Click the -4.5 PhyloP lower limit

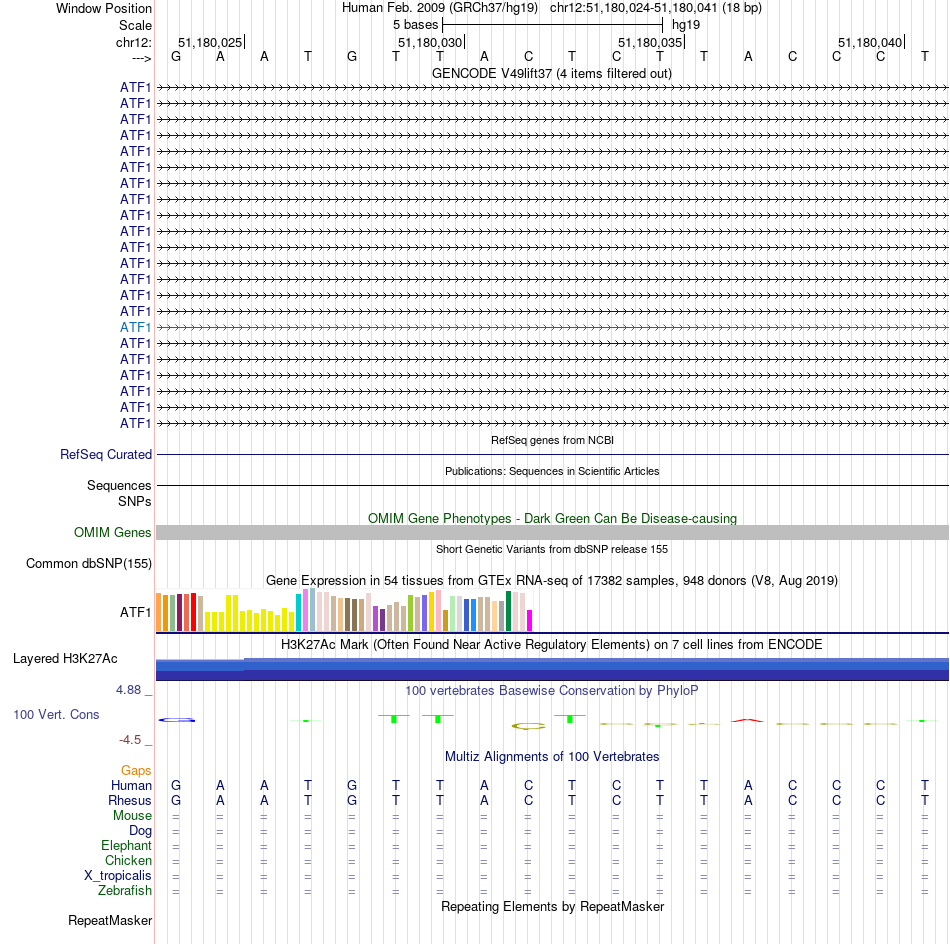(130, 740)
